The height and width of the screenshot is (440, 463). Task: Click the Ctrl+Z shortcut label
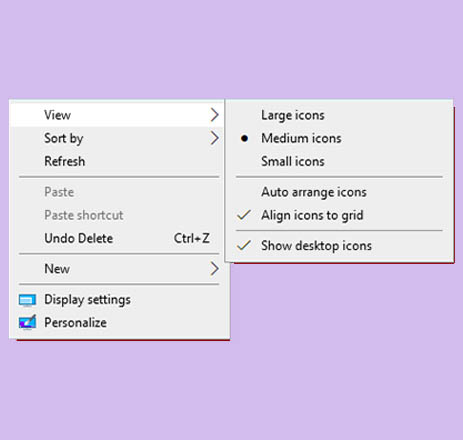pos(192,238)
